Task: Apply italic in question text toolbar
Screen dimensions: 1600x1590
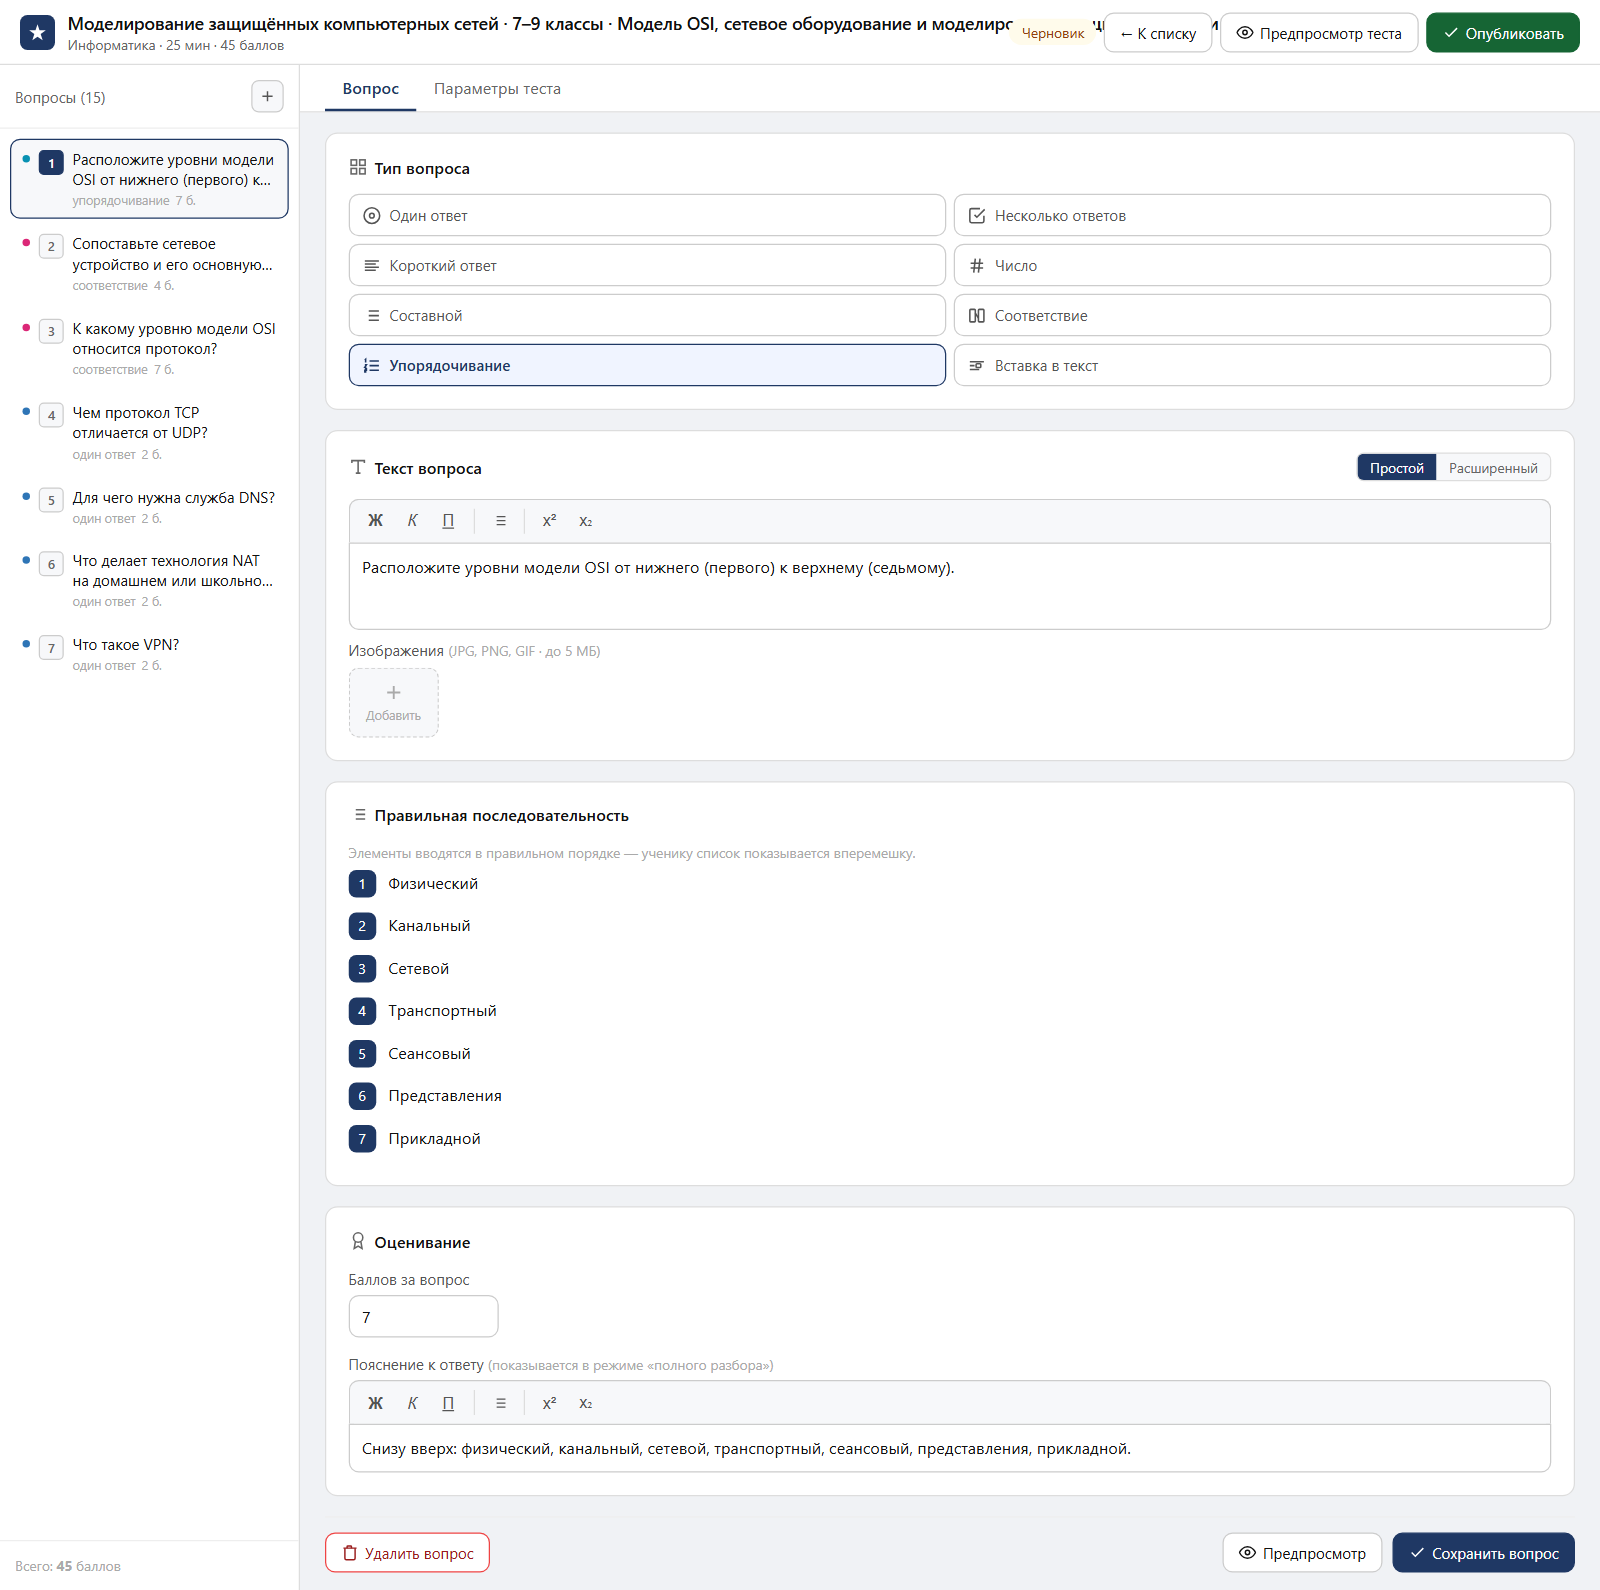Action: pyautogui.click(x=412, y=521)
